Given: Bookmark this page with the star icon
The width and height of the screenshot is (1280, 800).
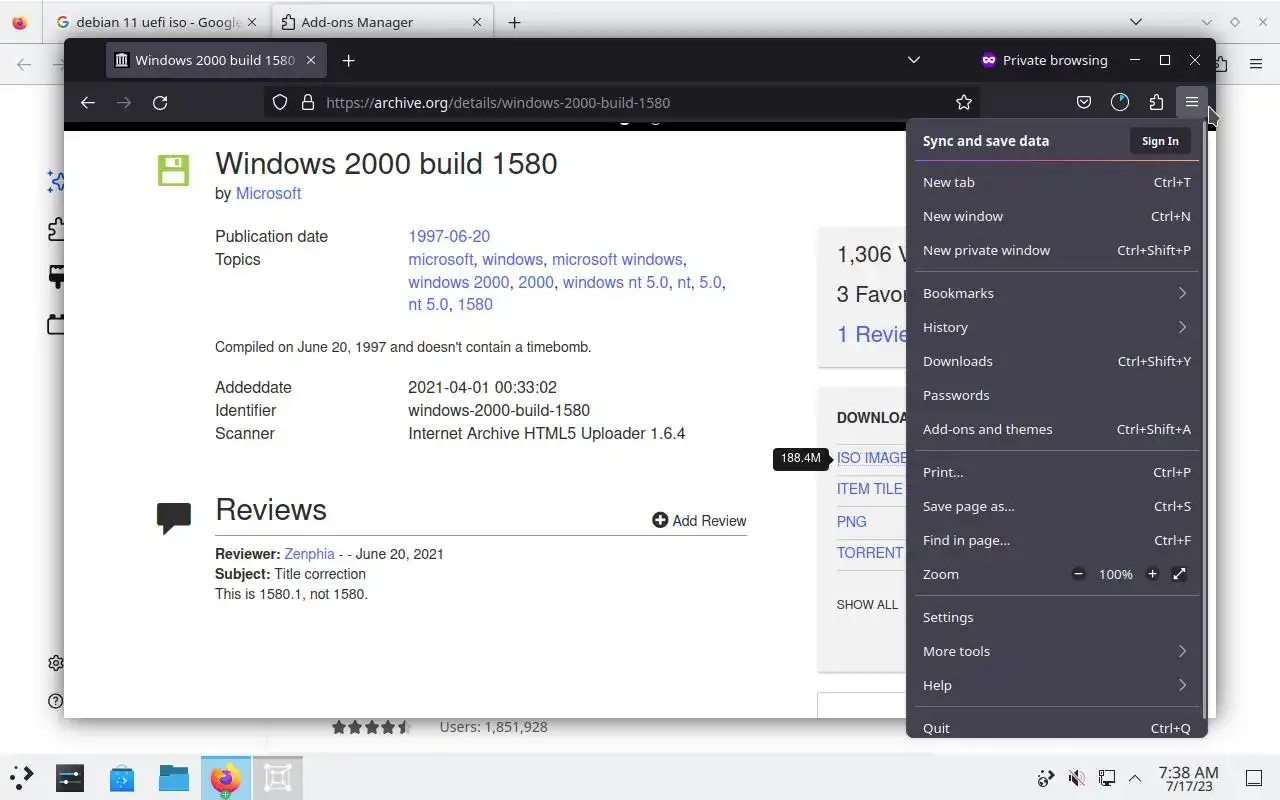Looking at the screenshot, I should [964, 102].
